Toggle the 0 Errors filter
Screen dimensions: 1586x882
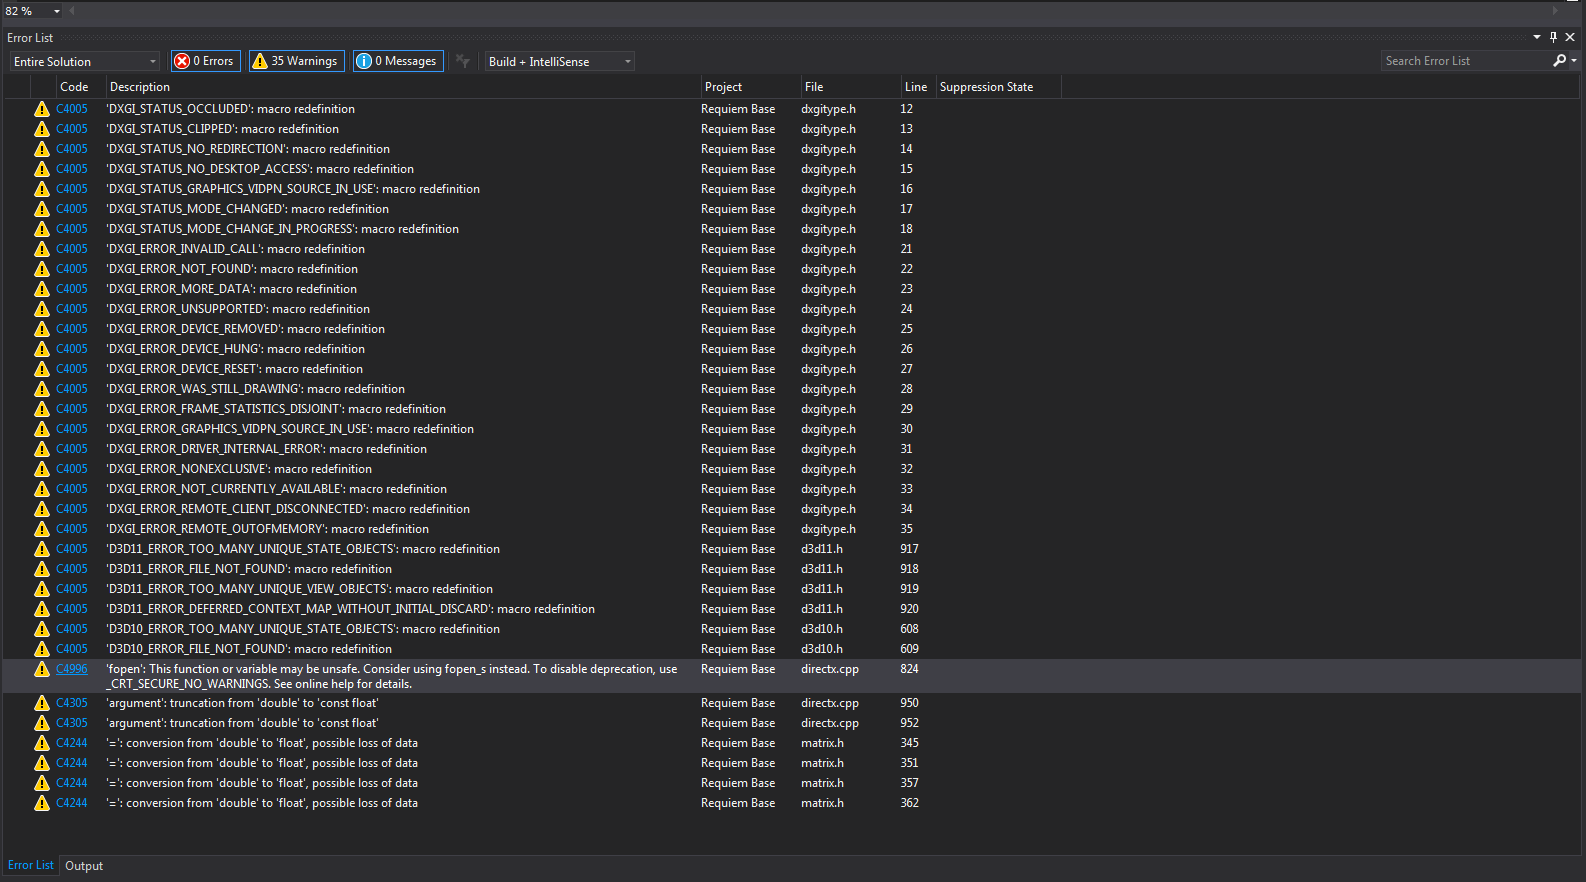206,61
